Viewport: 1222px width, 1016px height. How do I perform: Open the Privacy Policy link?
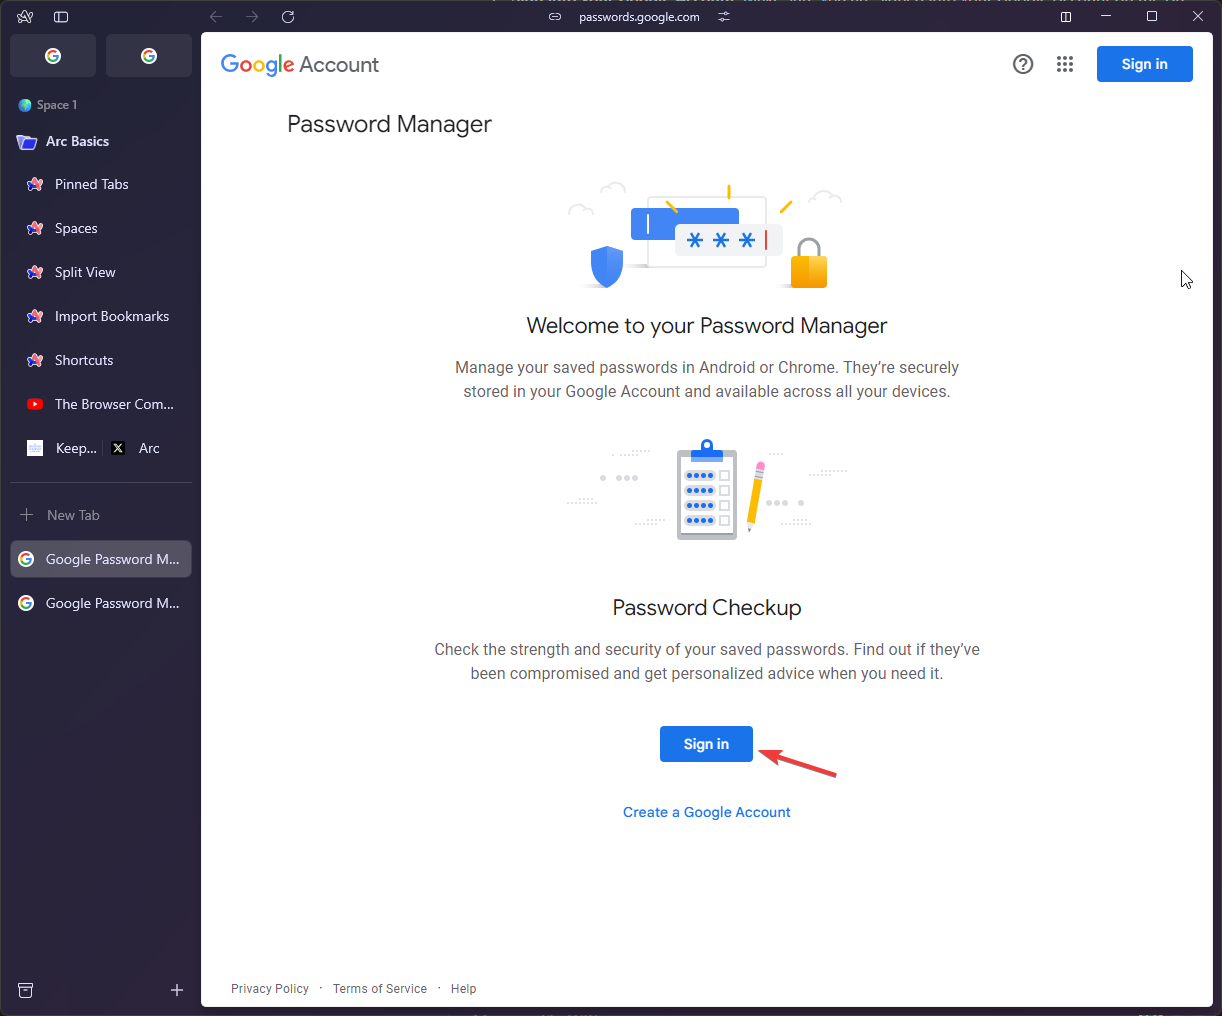[x=270, y=989]
